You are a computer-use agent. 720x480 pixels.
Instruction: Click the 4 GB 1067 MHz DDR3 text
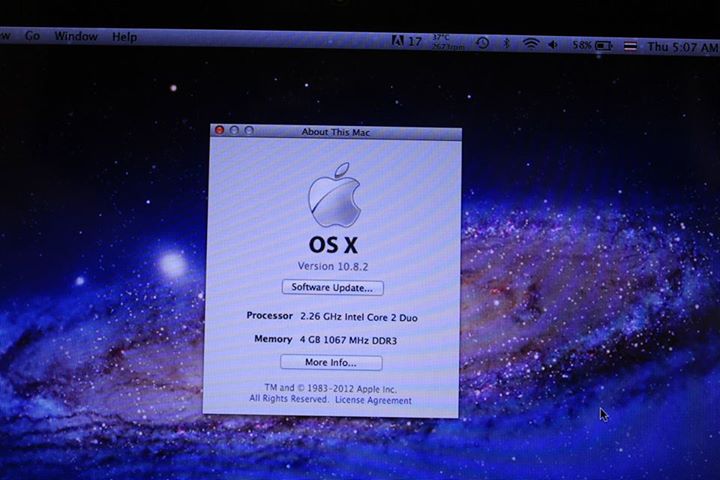click(x=348, y=340)
